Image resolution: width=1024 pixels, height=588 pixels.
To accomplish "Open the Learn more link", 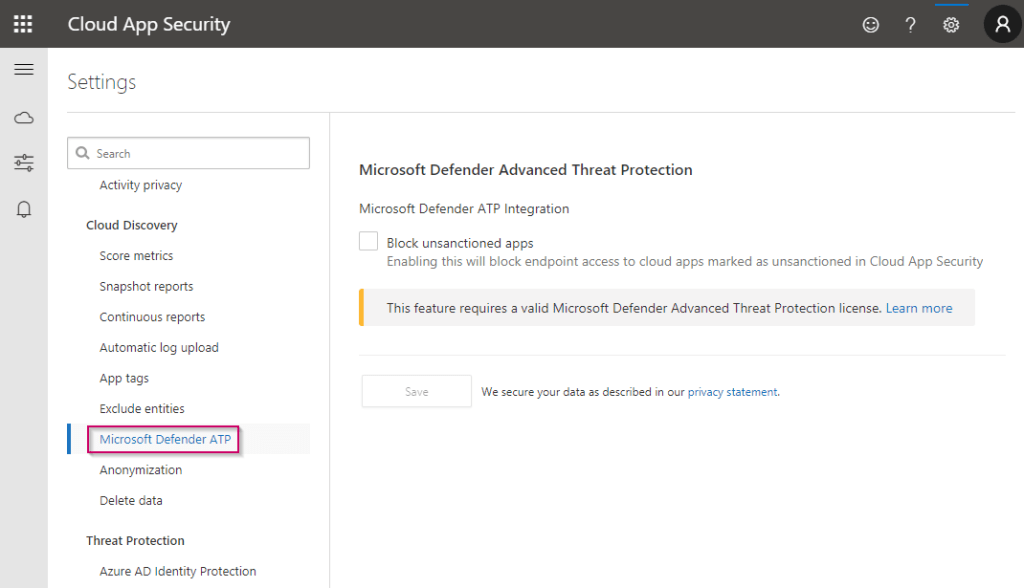I will click(x=918, y=308).
